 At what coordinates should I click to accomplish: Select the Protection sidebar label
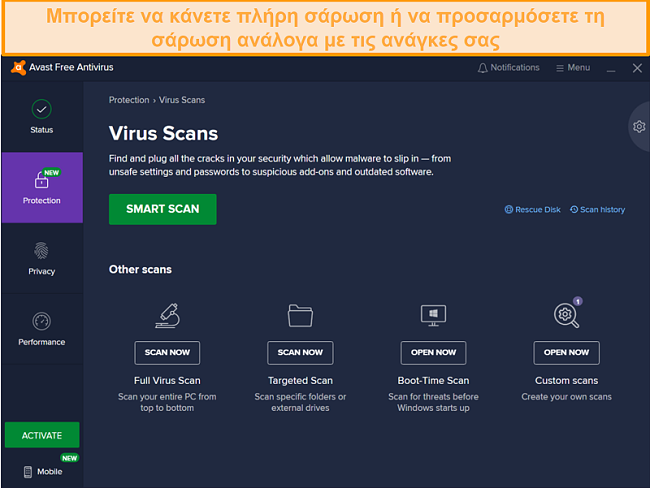point(41,201)
